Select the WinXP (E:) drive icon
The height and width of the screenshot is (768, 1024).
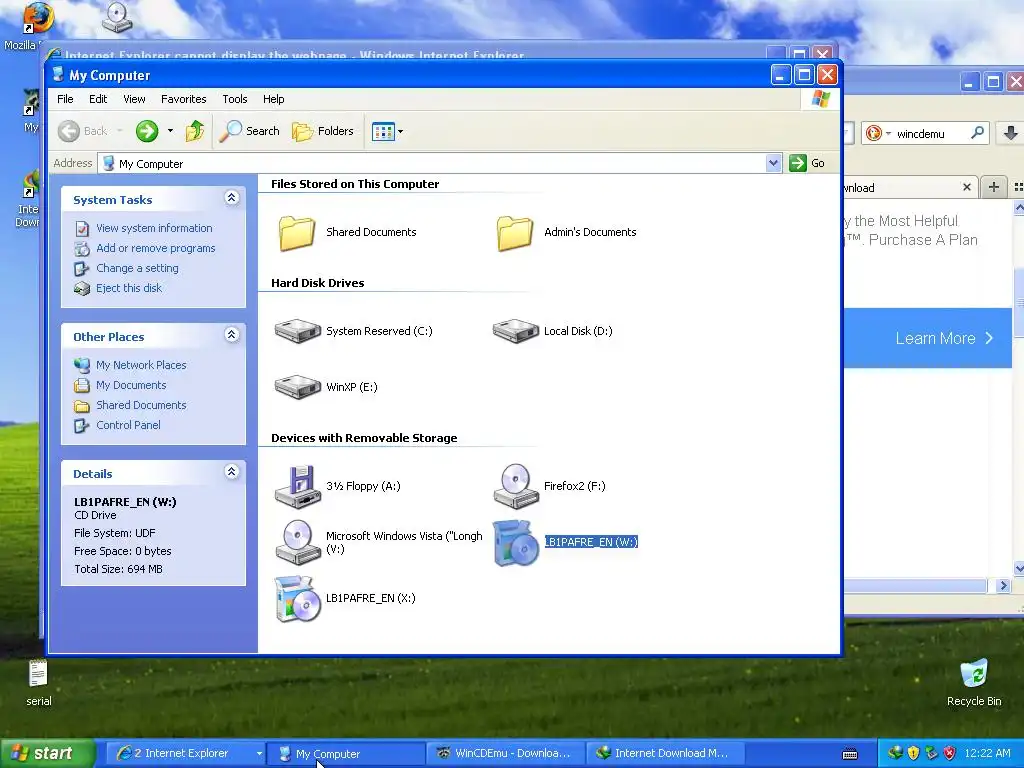tap(297, 387)
